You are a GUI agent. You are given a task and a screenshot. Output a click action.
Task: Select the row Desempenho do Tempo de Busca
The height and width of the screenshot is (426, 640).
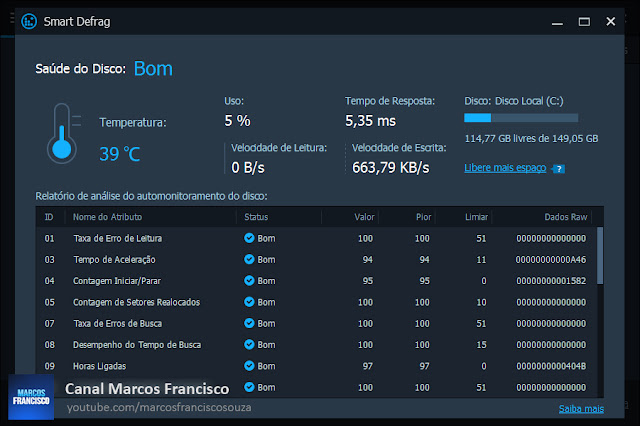tap(316, 345)
